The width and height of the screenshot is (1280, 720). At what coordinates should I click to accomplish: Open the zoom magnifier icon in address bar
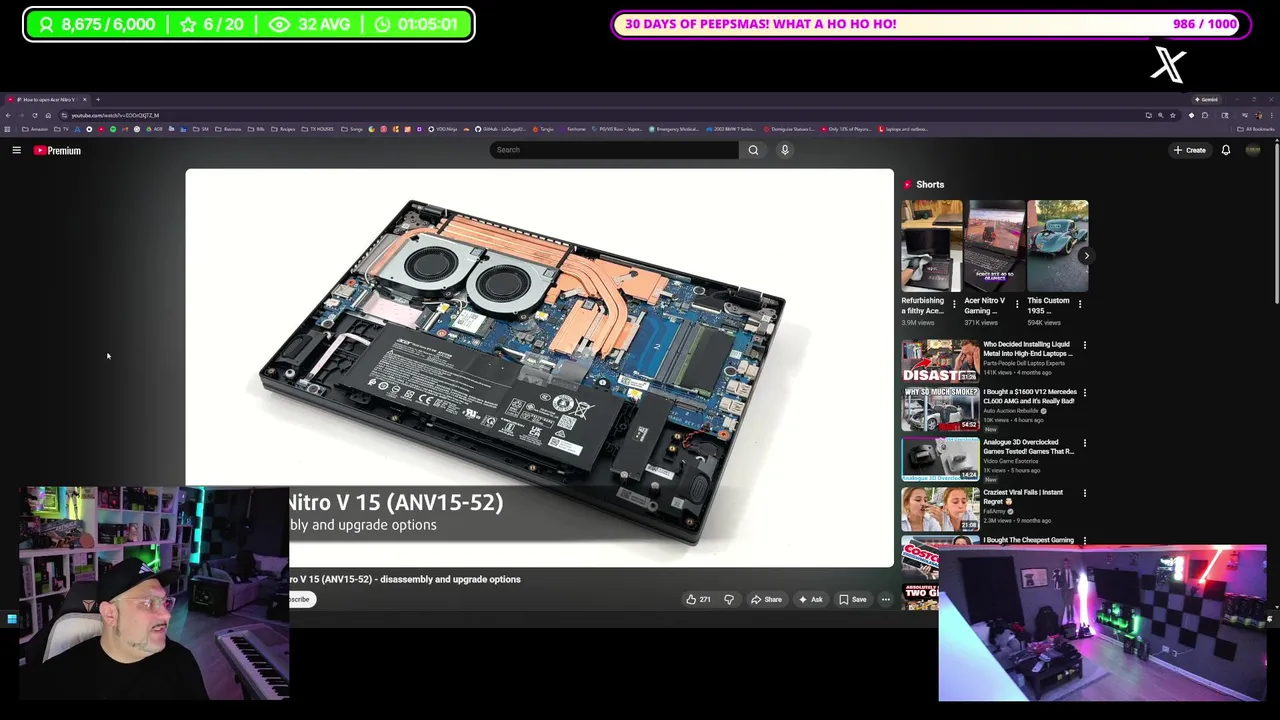[1160, 115]
